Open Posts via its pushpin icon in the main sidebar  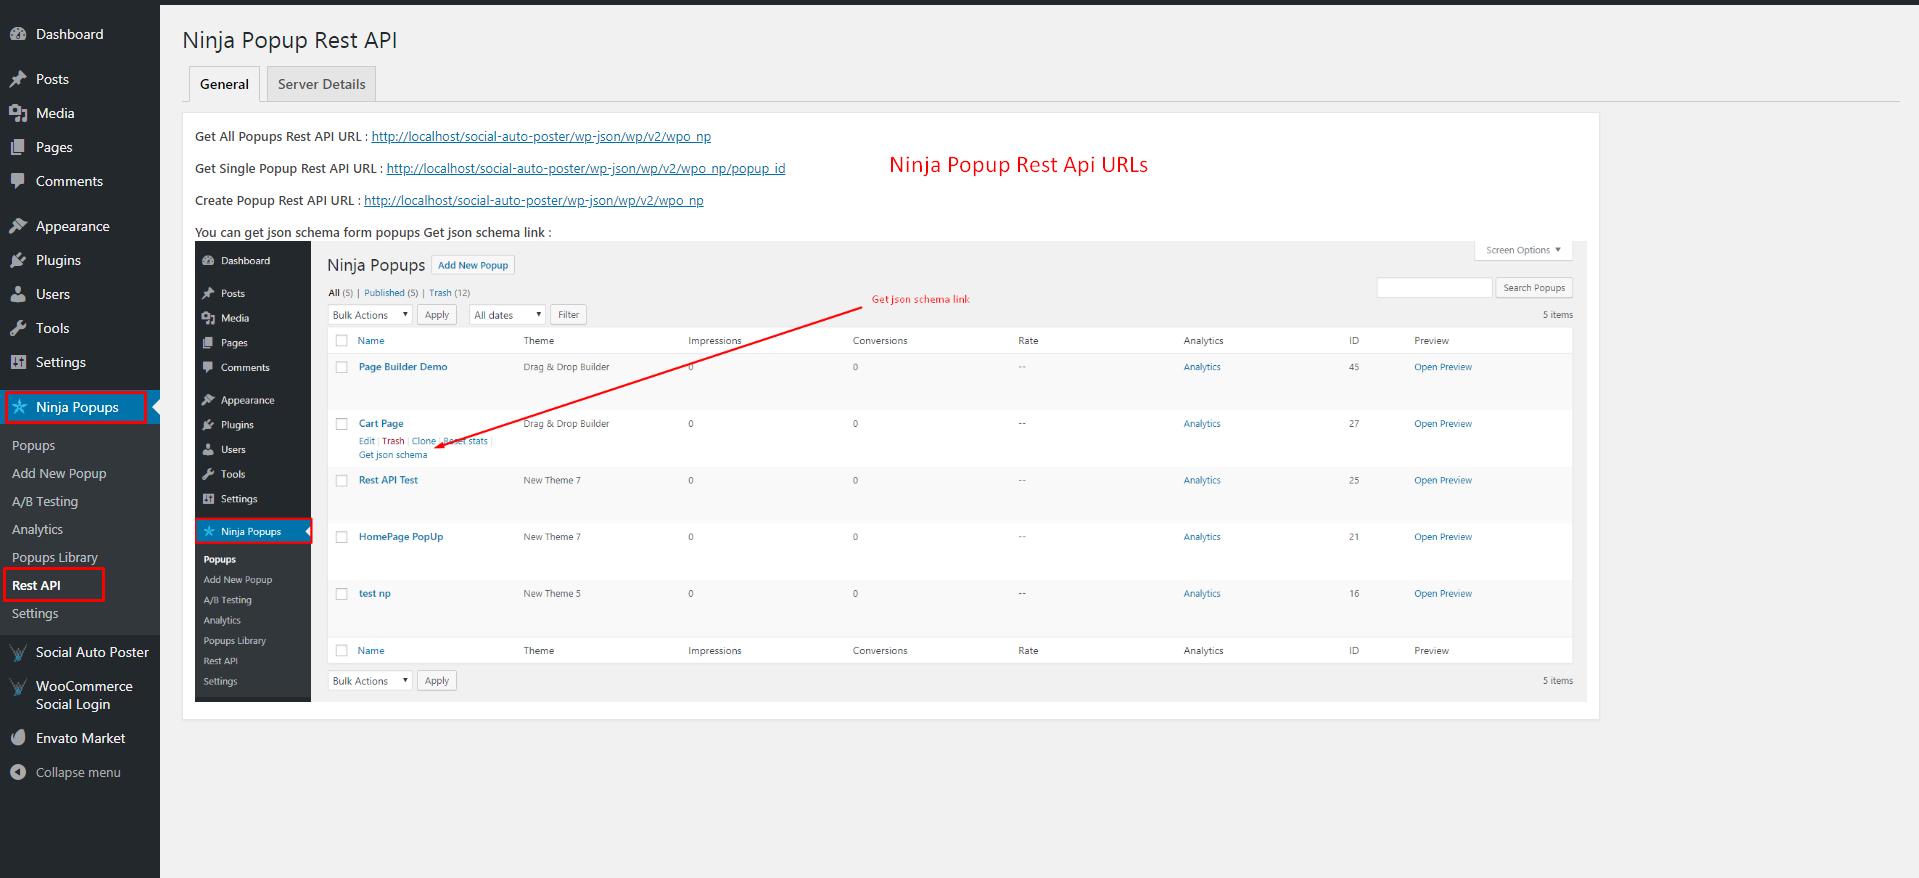coord(18,79)
